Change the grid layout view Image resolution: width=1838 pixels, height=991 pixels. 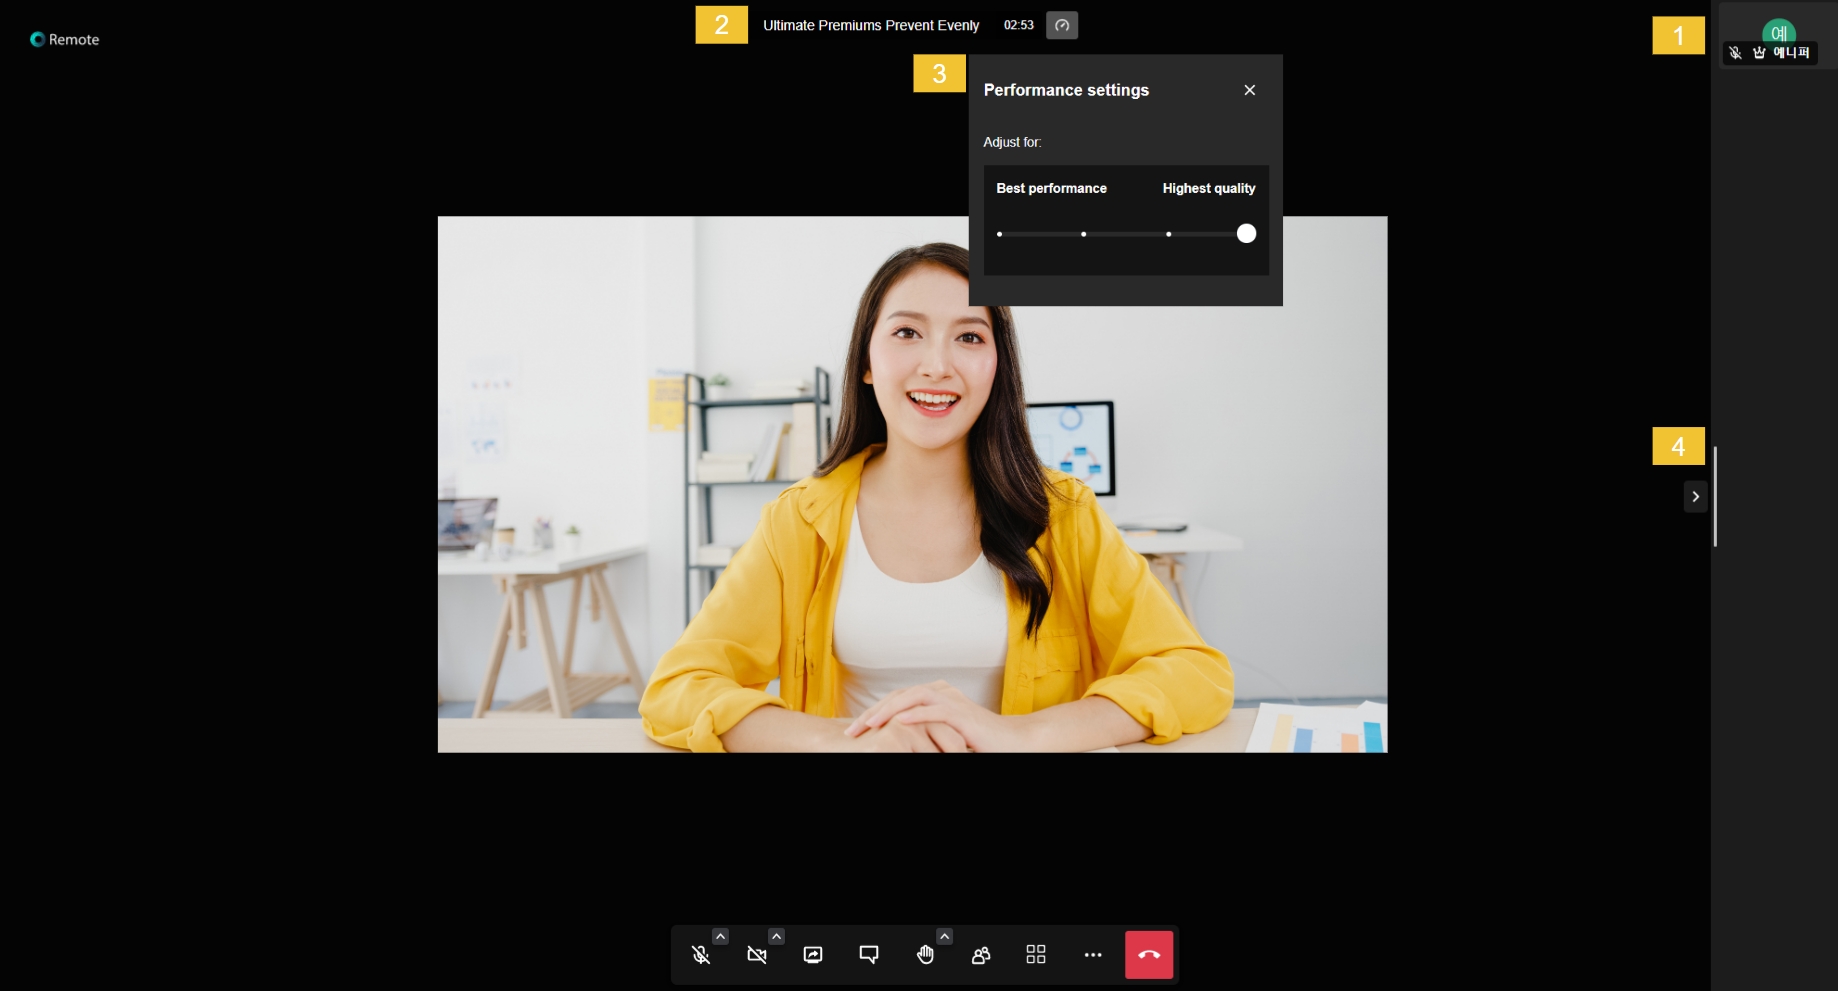[x=1036, y=955]
